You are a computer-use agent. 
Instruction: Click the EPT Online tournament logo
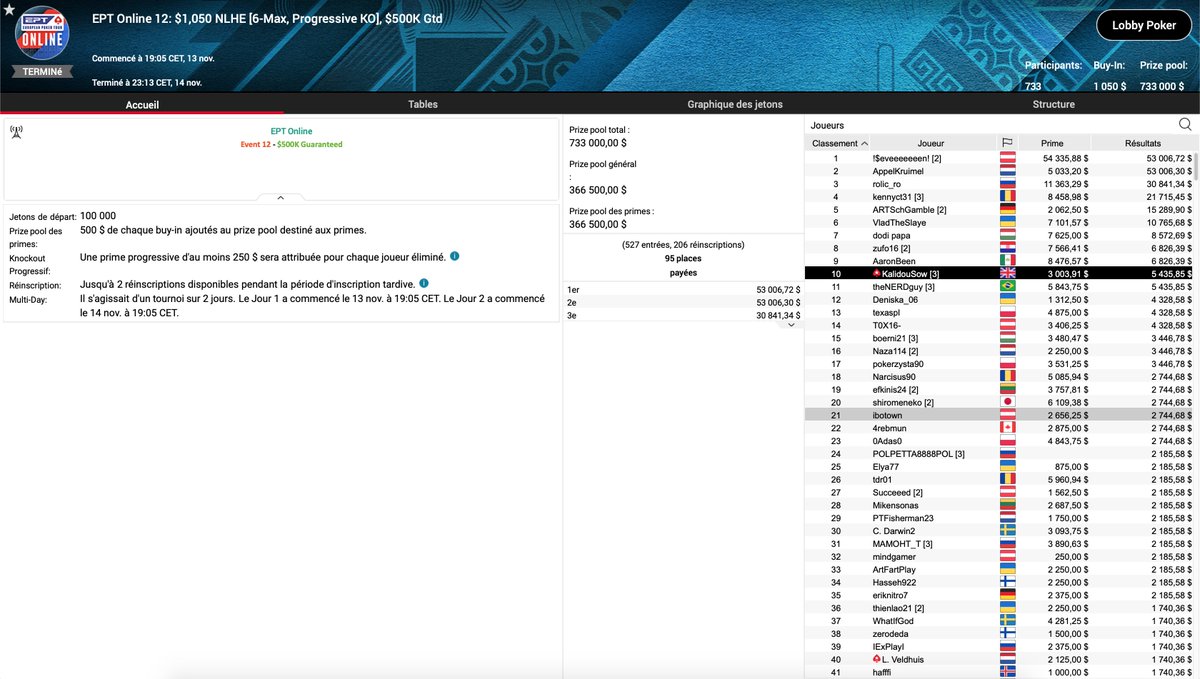(41, 33)
